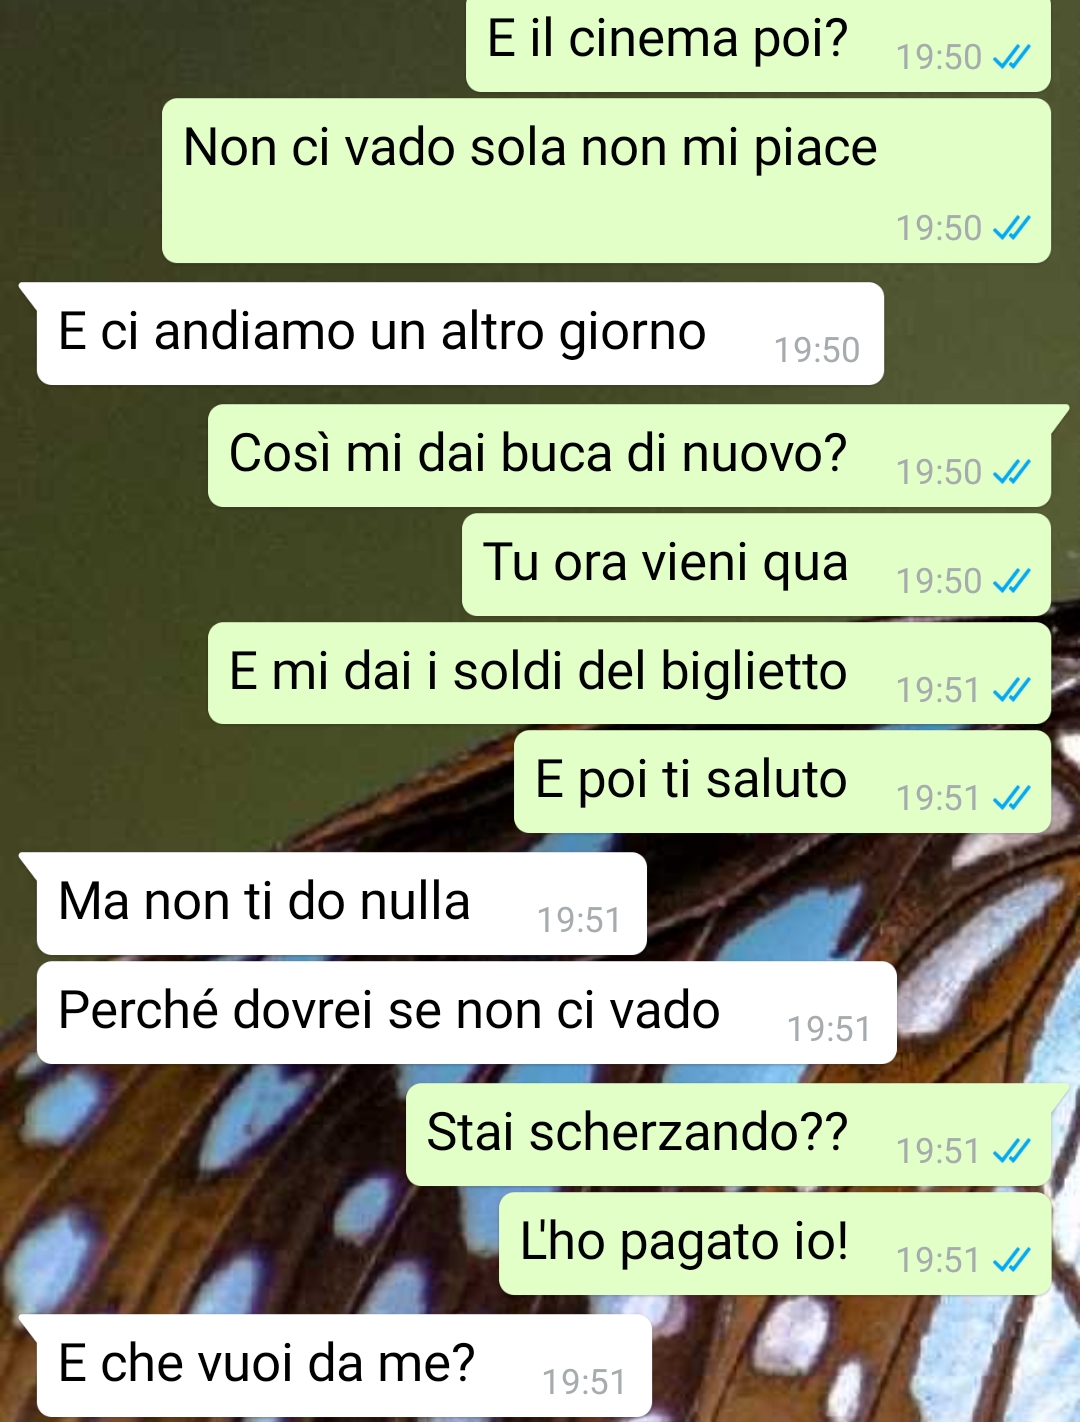Select the sent bubble "E poi ti saluto"
Image resolution: width=1080 pixels, height=1422 pixels.
782,782
